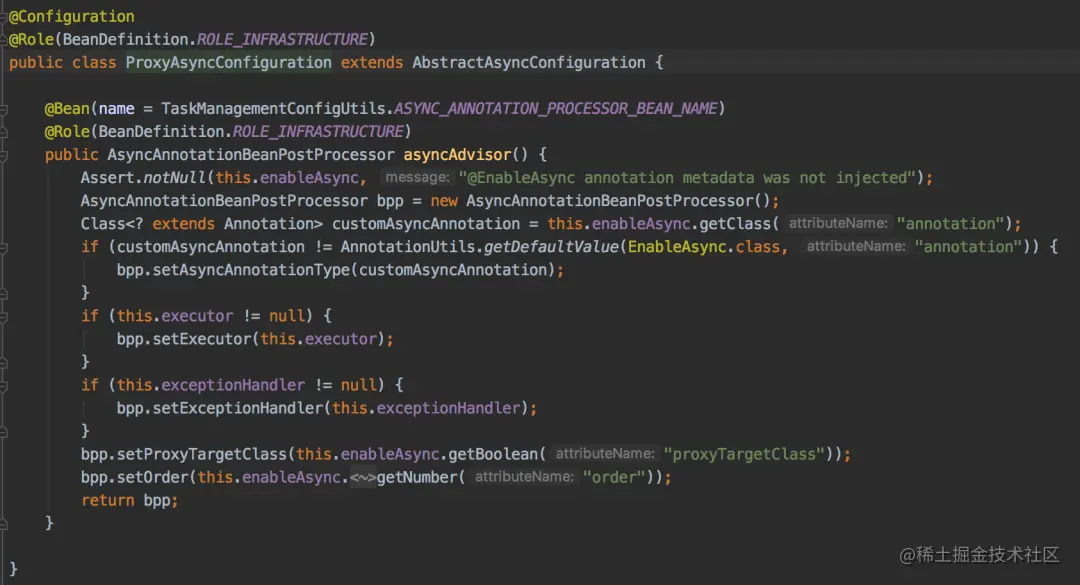Click AnnotationUtils class reference
The height and width of the screenshot is (585, 1080).
(x=408, y=247)
